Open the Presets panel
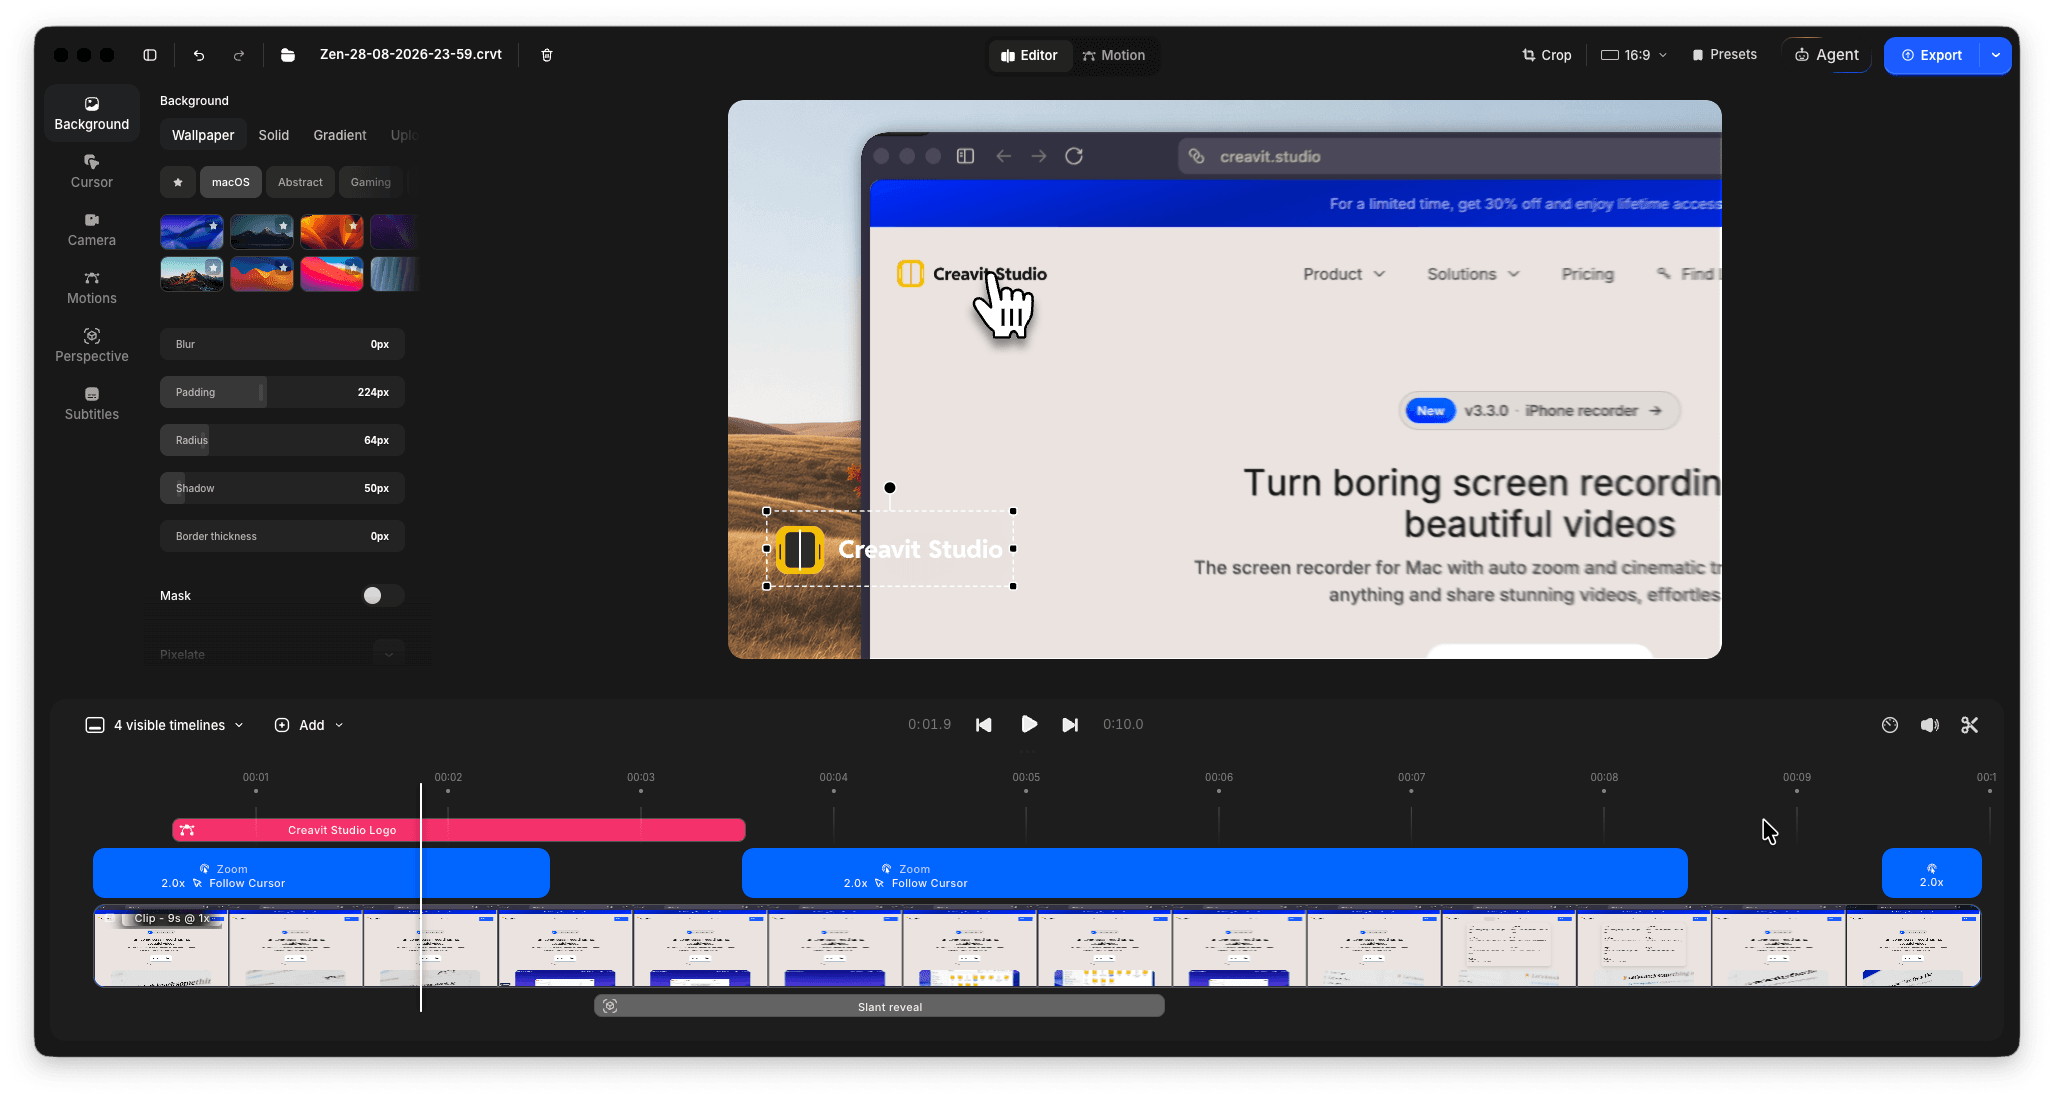The width and height of the screenshot is (2054, 1099). coord(1725,55)
